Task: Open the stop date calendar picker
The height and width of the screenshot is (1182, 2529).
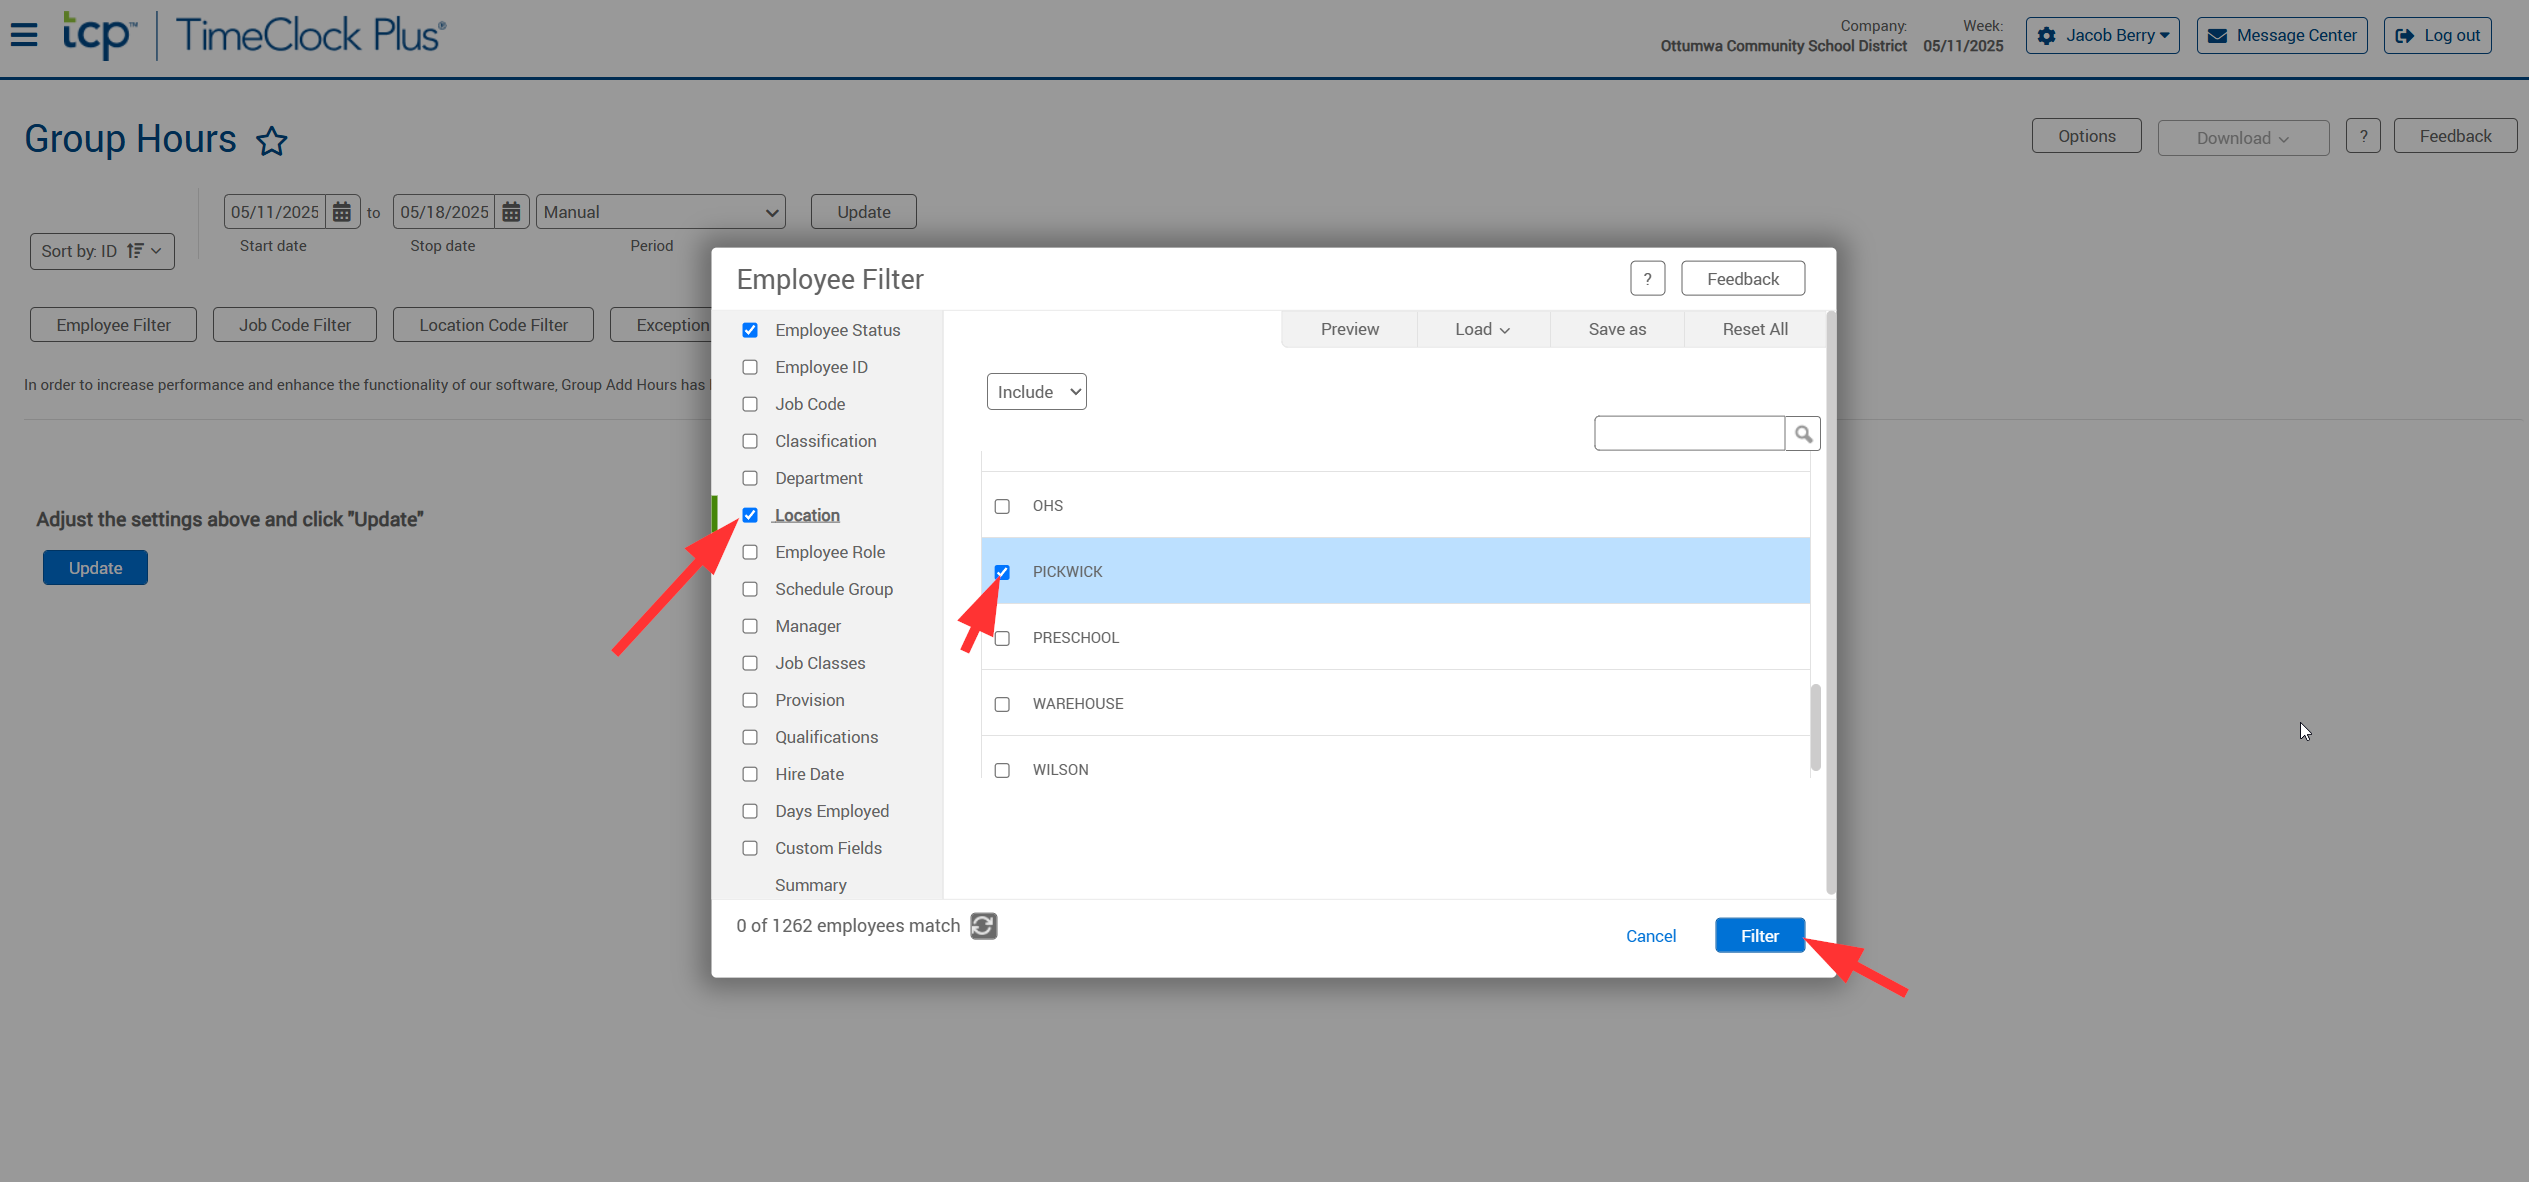Action: (511, 212)
